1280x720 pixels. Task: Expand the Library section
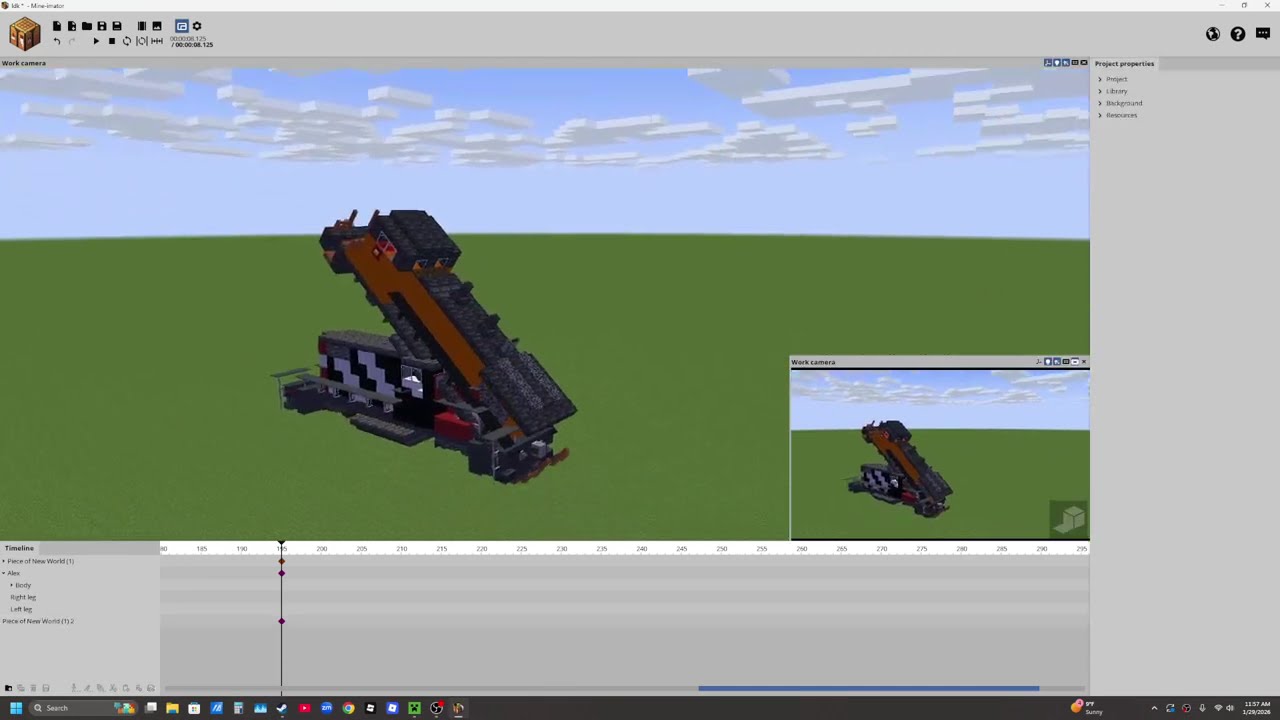pyautogui.click(x=1100, y=91)
